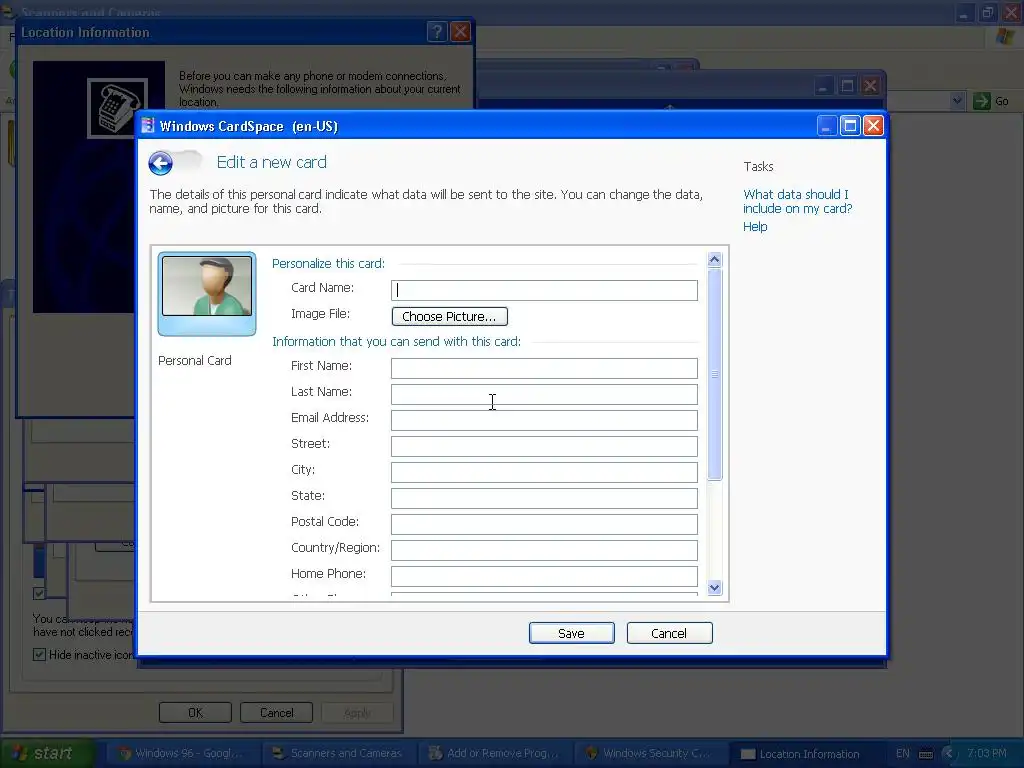Click the Postal Code input field
This screenshot has height=768, width=1024.
tap(544, 524)
